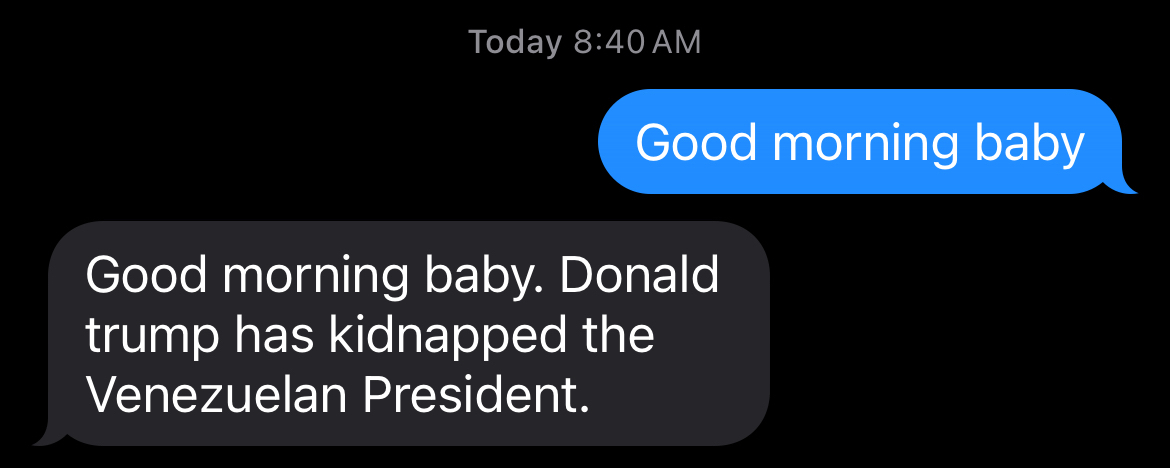This screenshot has width=1170, height=468.
Task: Click the word "Venezuelan" in the reply
Action: 217,396
